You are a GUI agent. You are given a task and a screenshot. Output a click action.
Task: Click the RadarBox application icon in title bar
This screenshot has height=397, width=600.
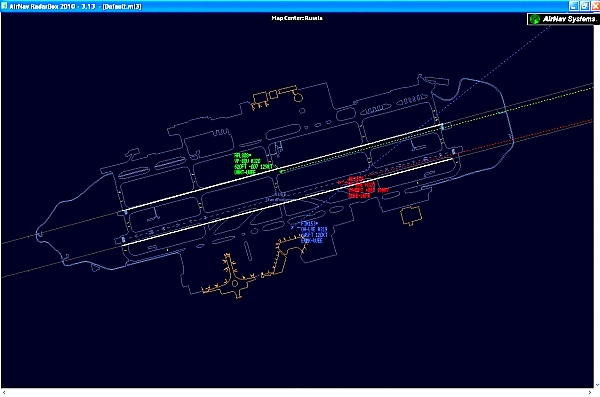pos(4,6)
